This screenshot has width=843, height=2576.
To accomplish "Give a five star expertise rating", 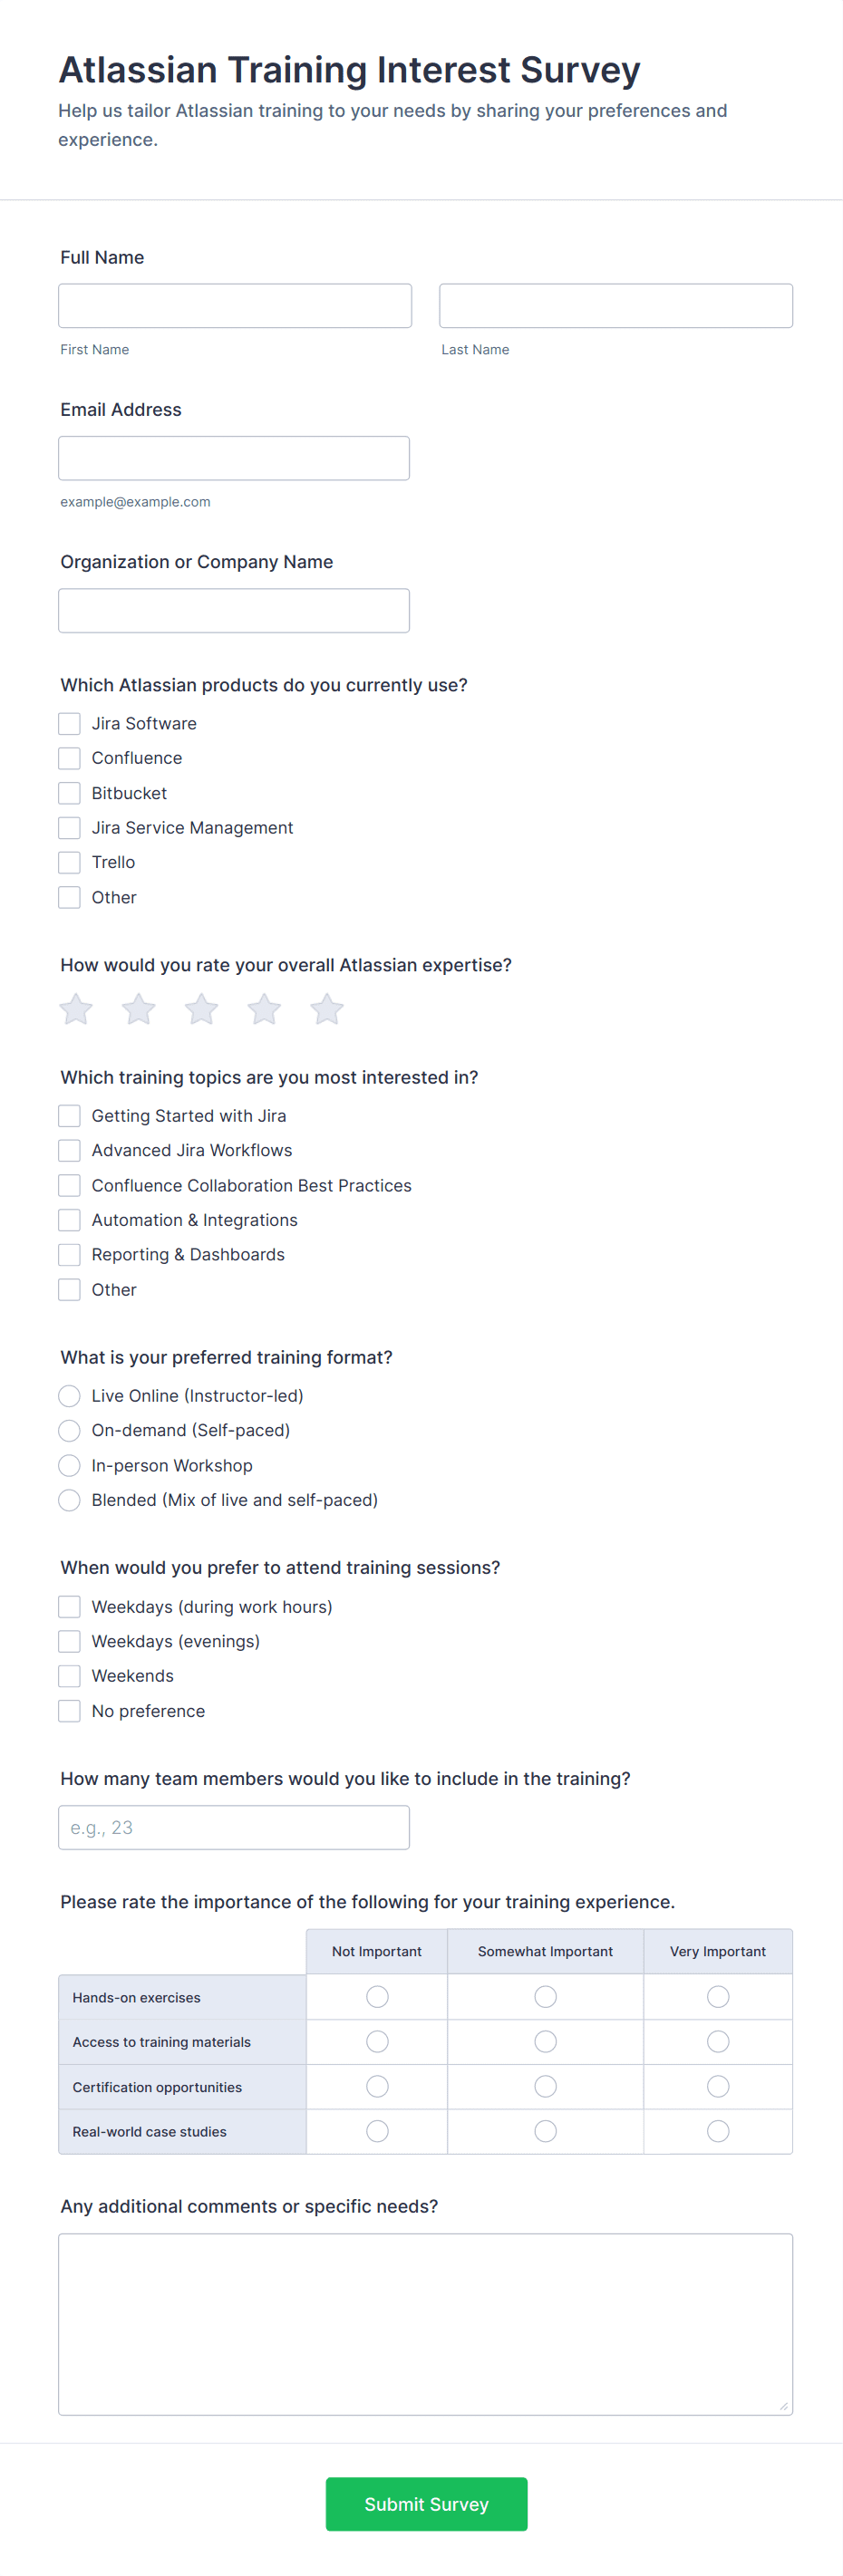I will click(327, 1009).
